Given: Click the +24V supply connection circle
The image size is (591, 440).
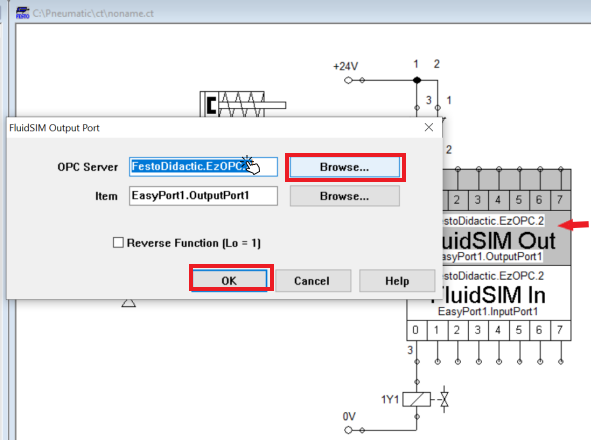Looking at the screenshot, I should pos(348,80).
